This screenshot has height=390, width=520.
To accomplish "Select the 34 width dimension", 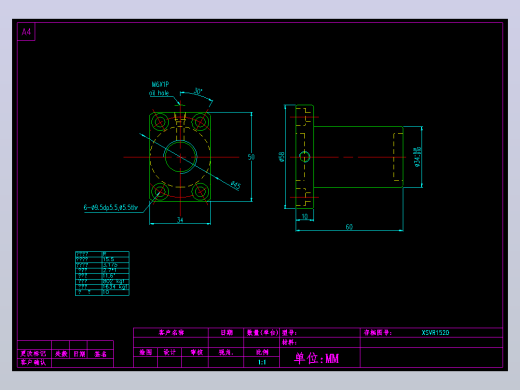I will coord(180,220).
